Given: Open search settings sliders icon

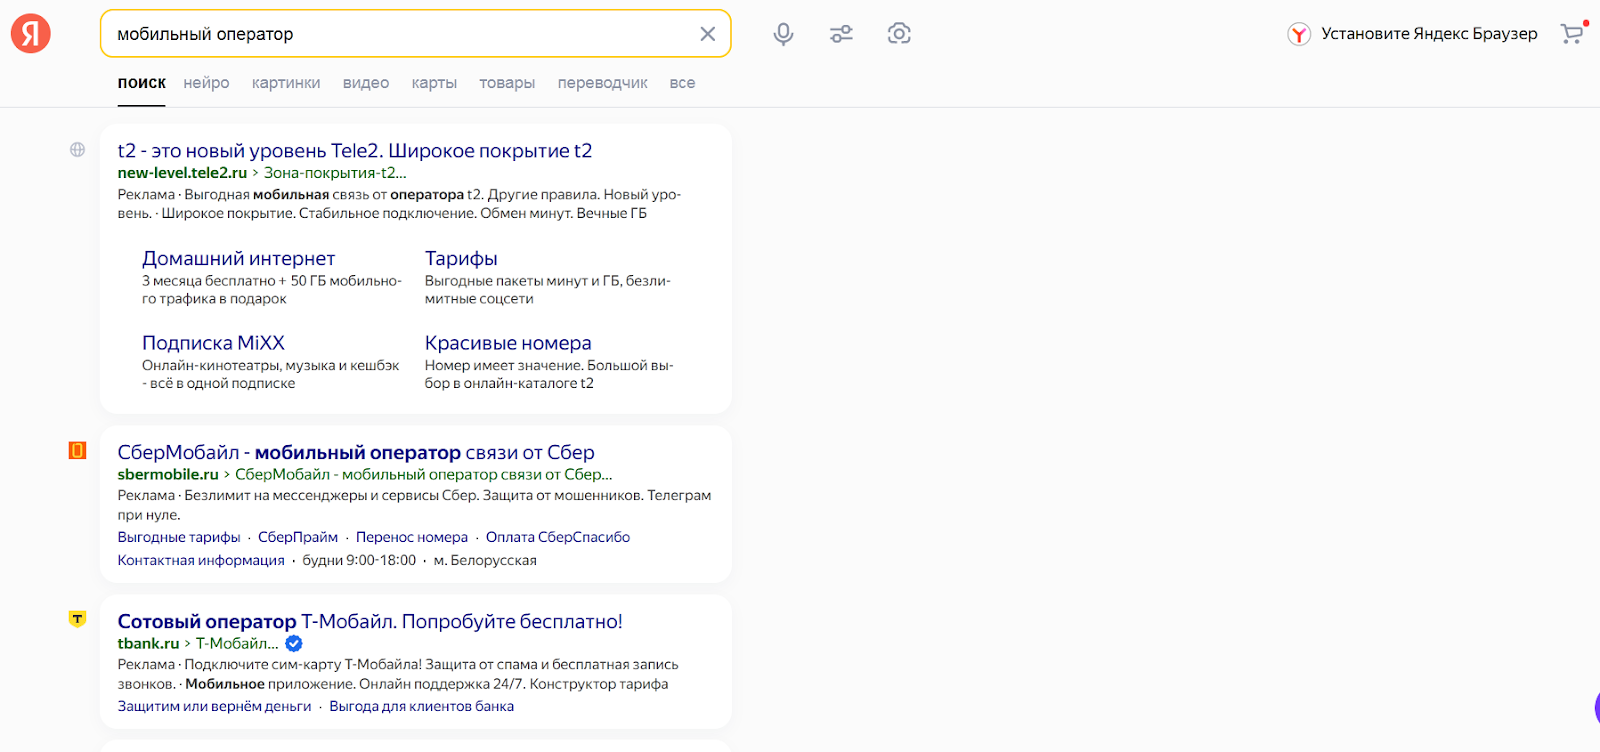Looking at the screenshot, I should click(x=841, y=34).
